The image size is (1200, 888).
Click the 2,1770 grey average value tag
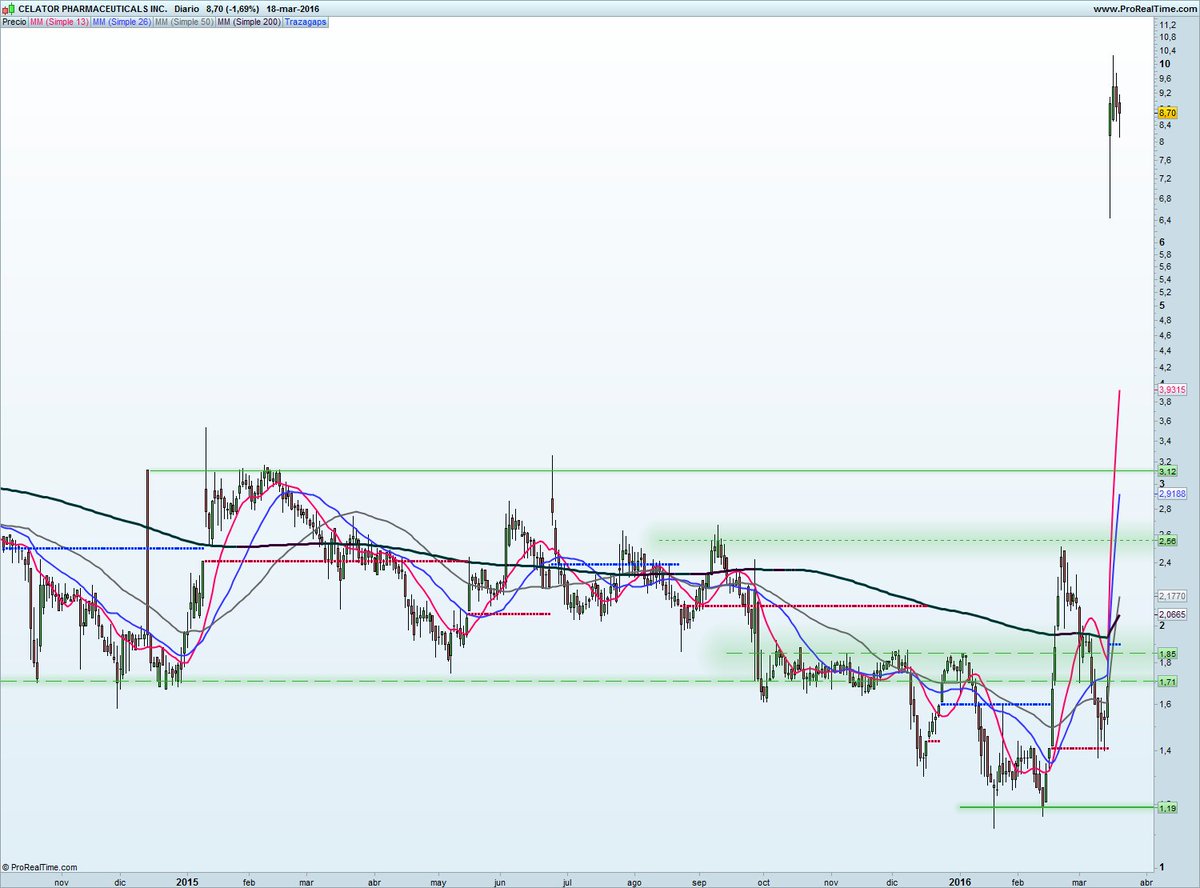(1171, 595)
